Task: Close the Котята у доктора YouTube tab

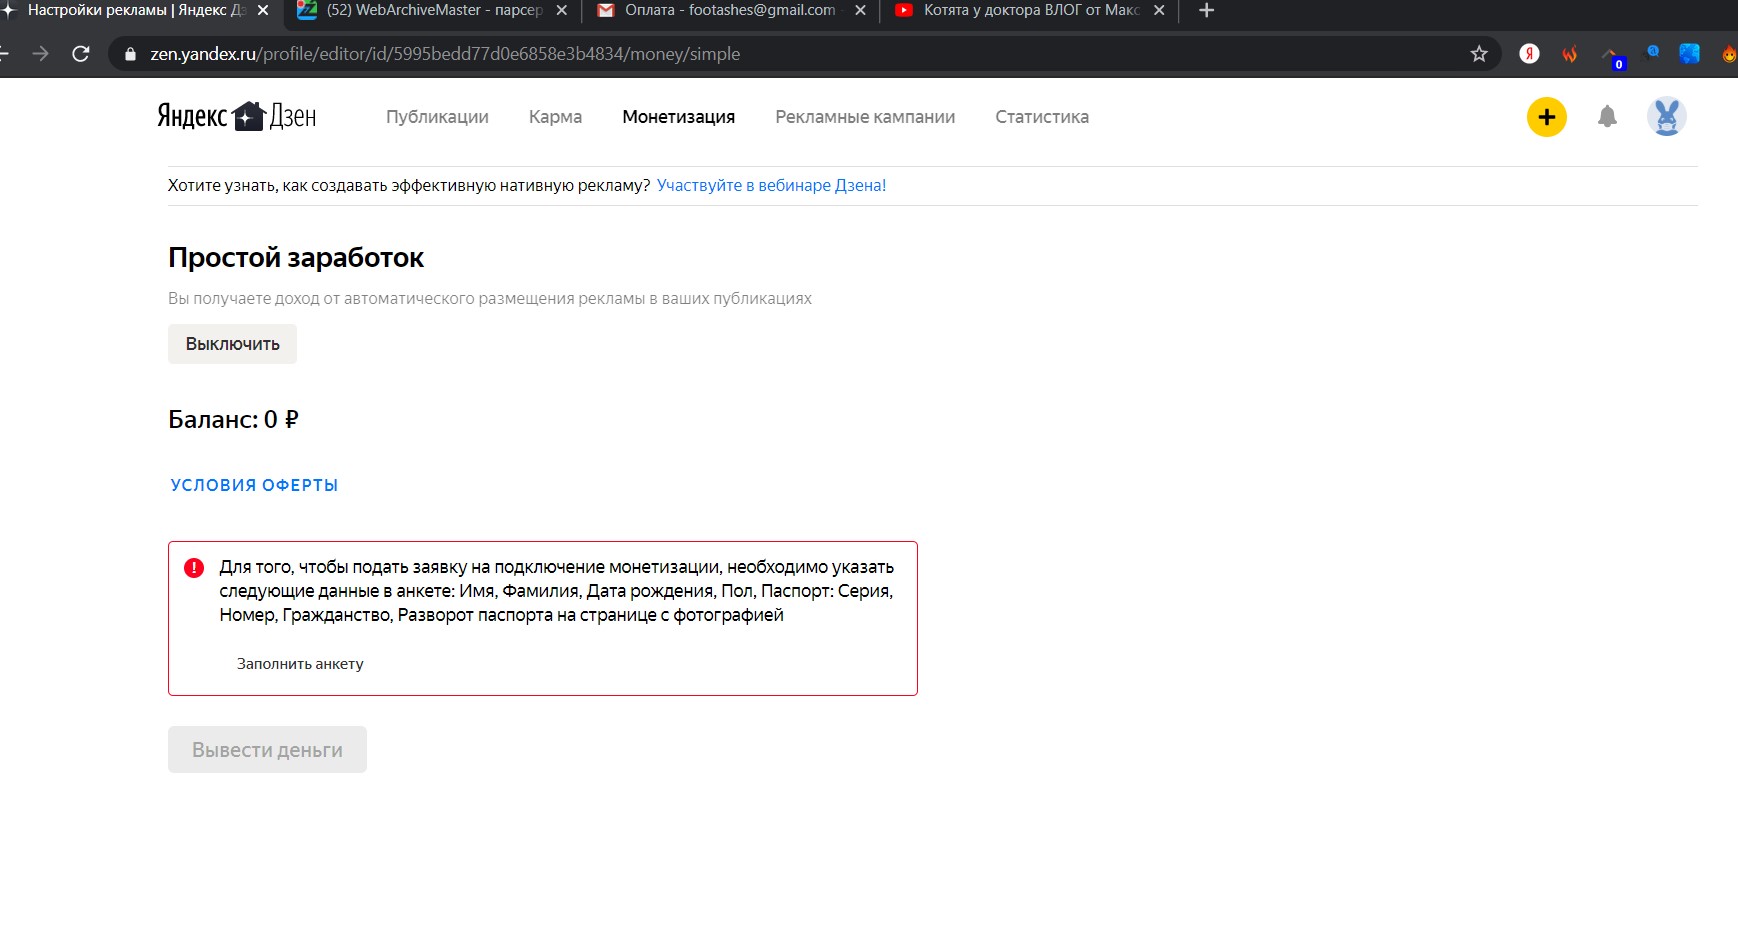Action: (x=1159, y=10)
